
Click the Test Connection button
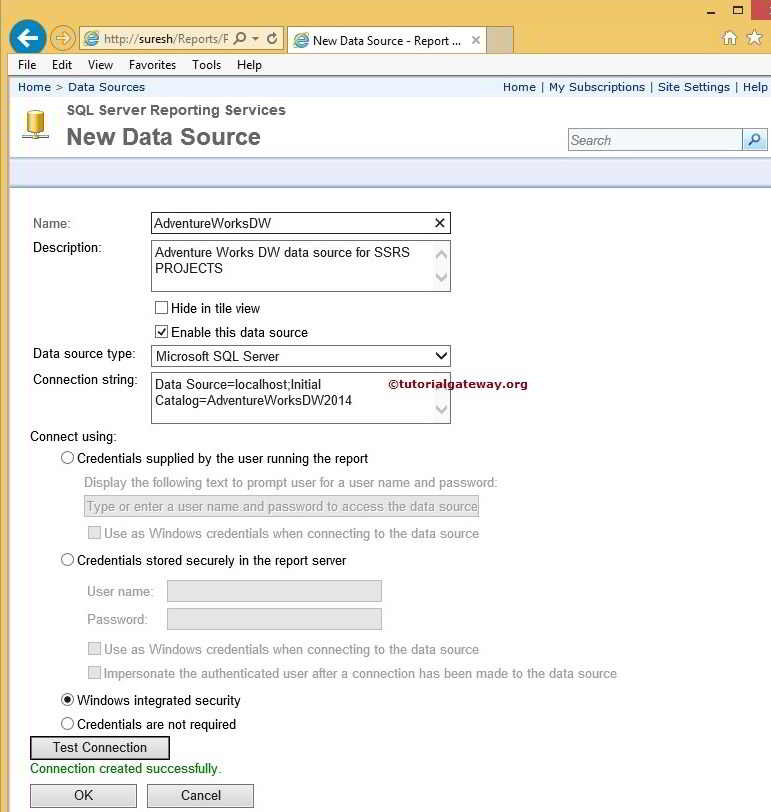coord(100,747)
